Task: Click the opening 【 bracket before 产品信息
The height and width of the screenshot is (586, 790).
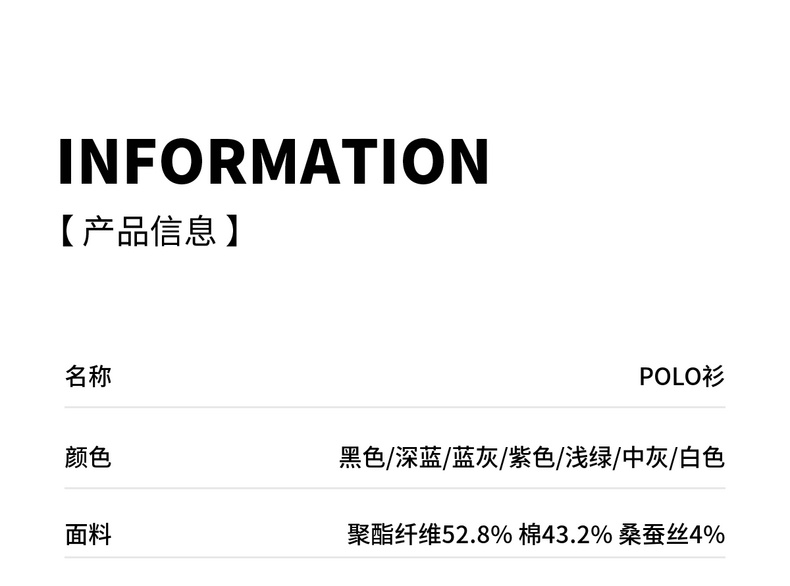Action: pos(66,231)
